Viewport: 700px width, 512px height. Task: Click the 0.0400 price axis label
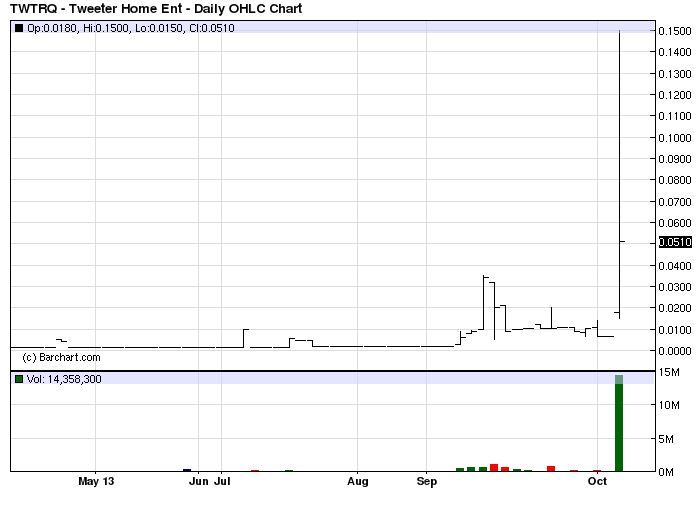[x=675, y=266]
